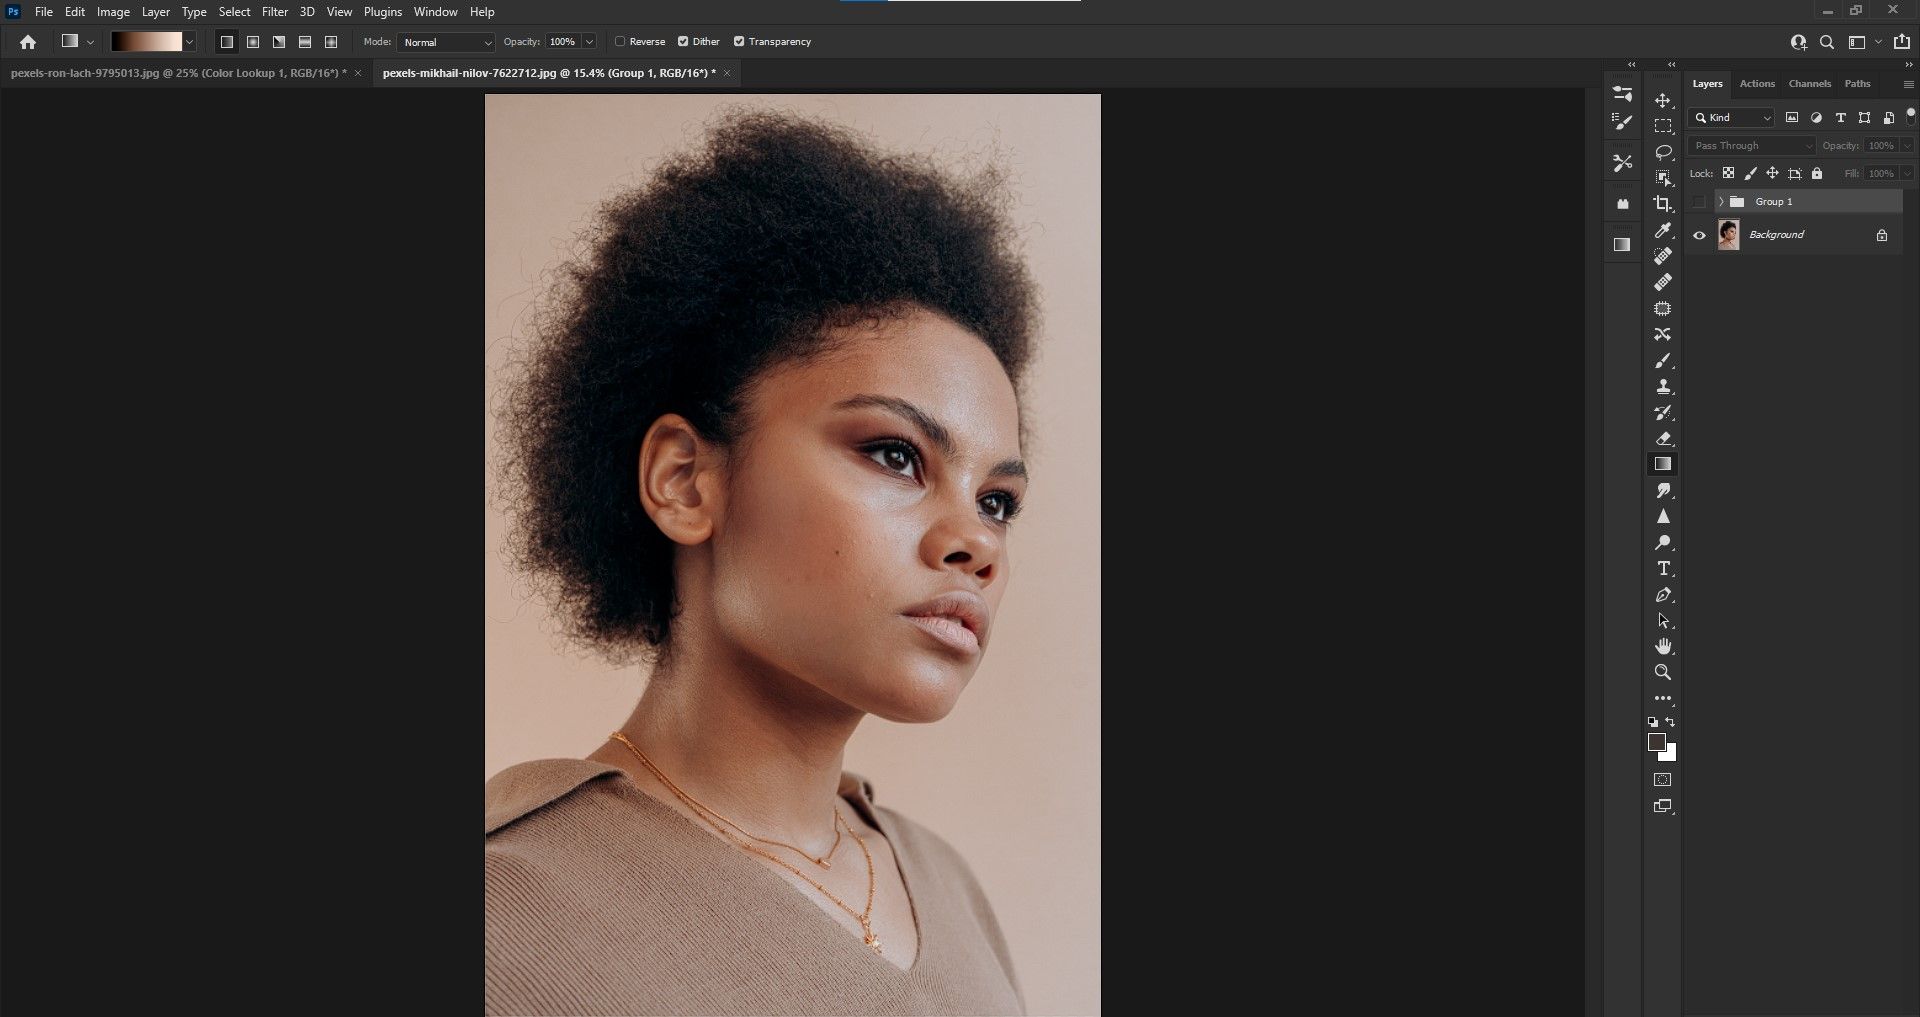
Task: Swap foreground and background colors
Action: pos(1670,722)
